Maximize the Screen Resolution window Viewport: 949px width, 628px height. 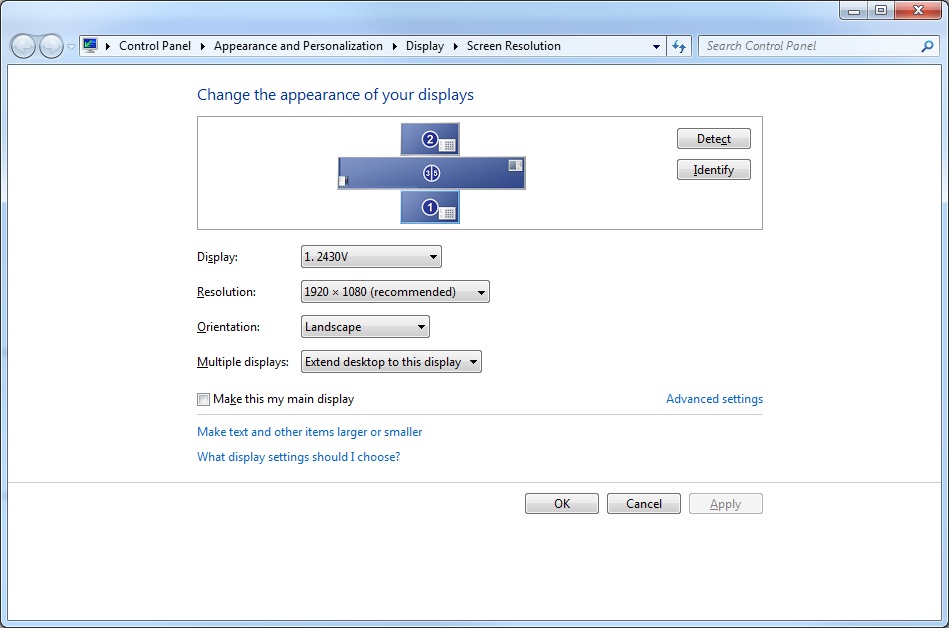pyautogui.click(x=881, y=10)
